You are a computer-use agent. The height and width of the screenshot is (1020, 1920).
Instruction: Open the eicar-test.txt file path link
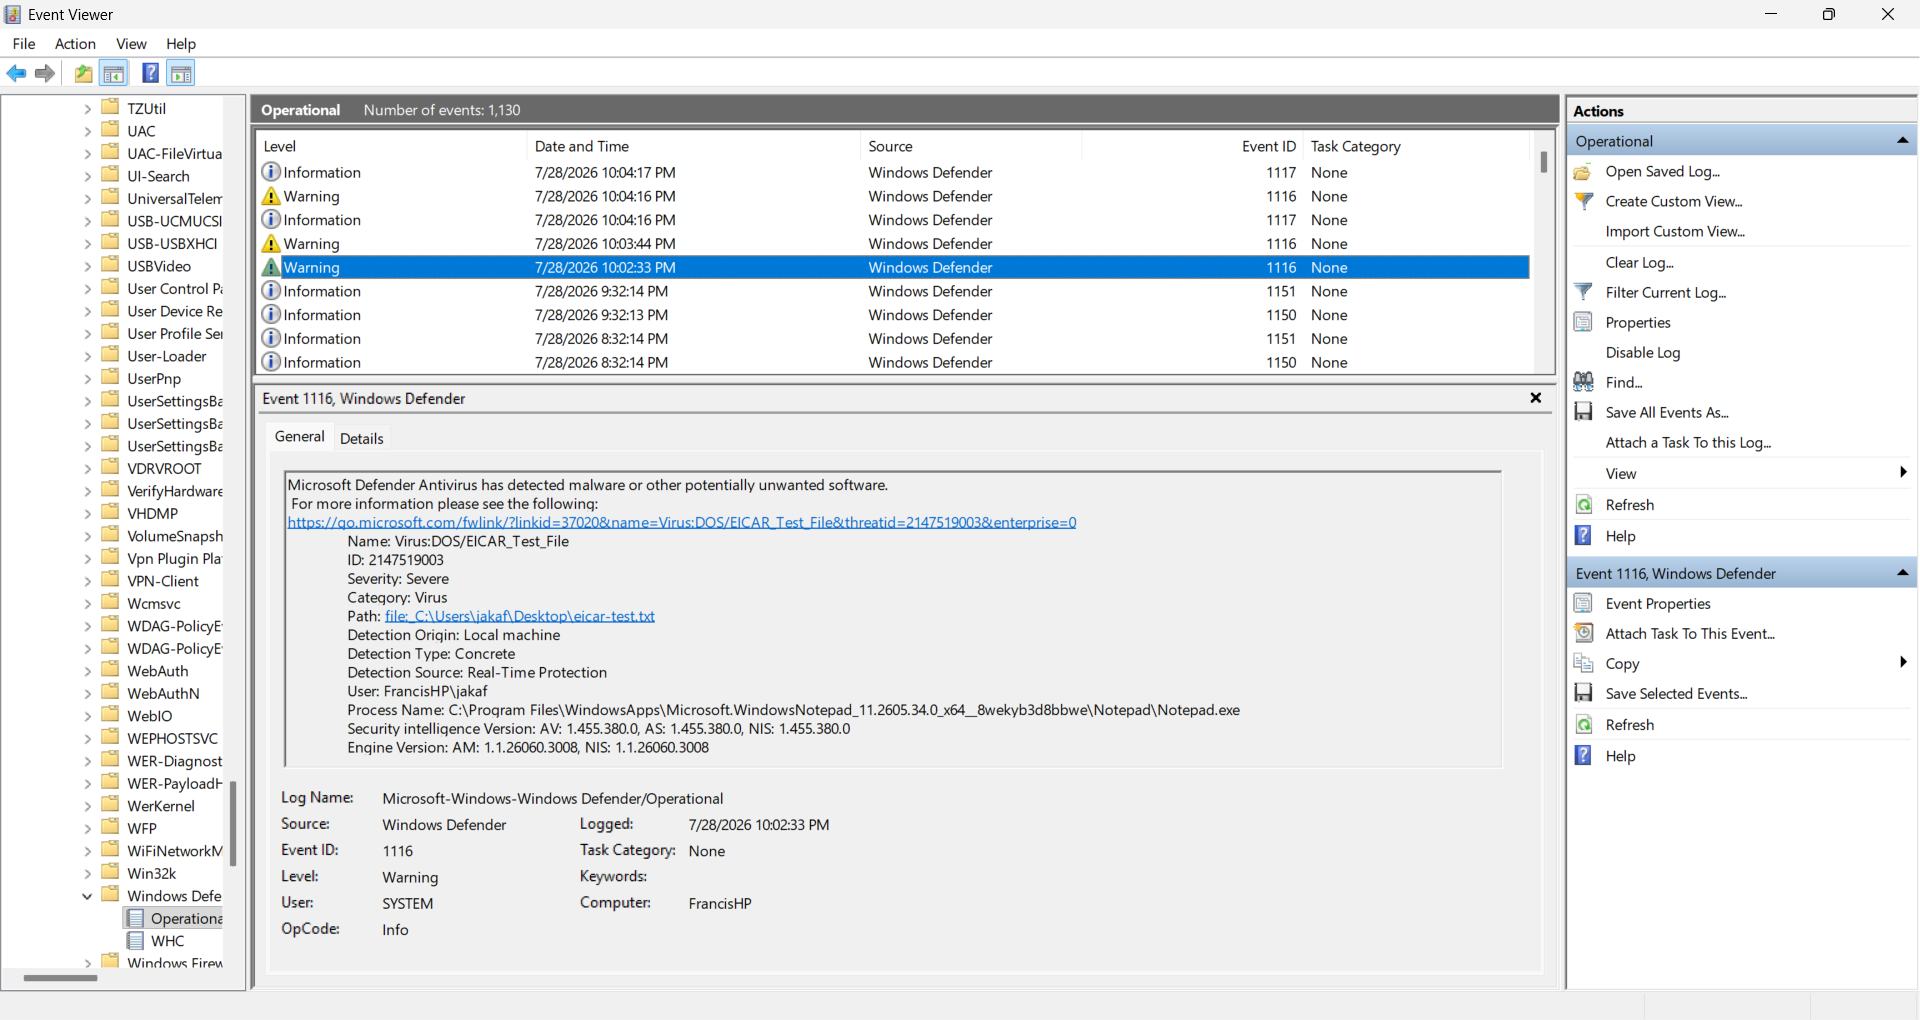tap(520, 616)
